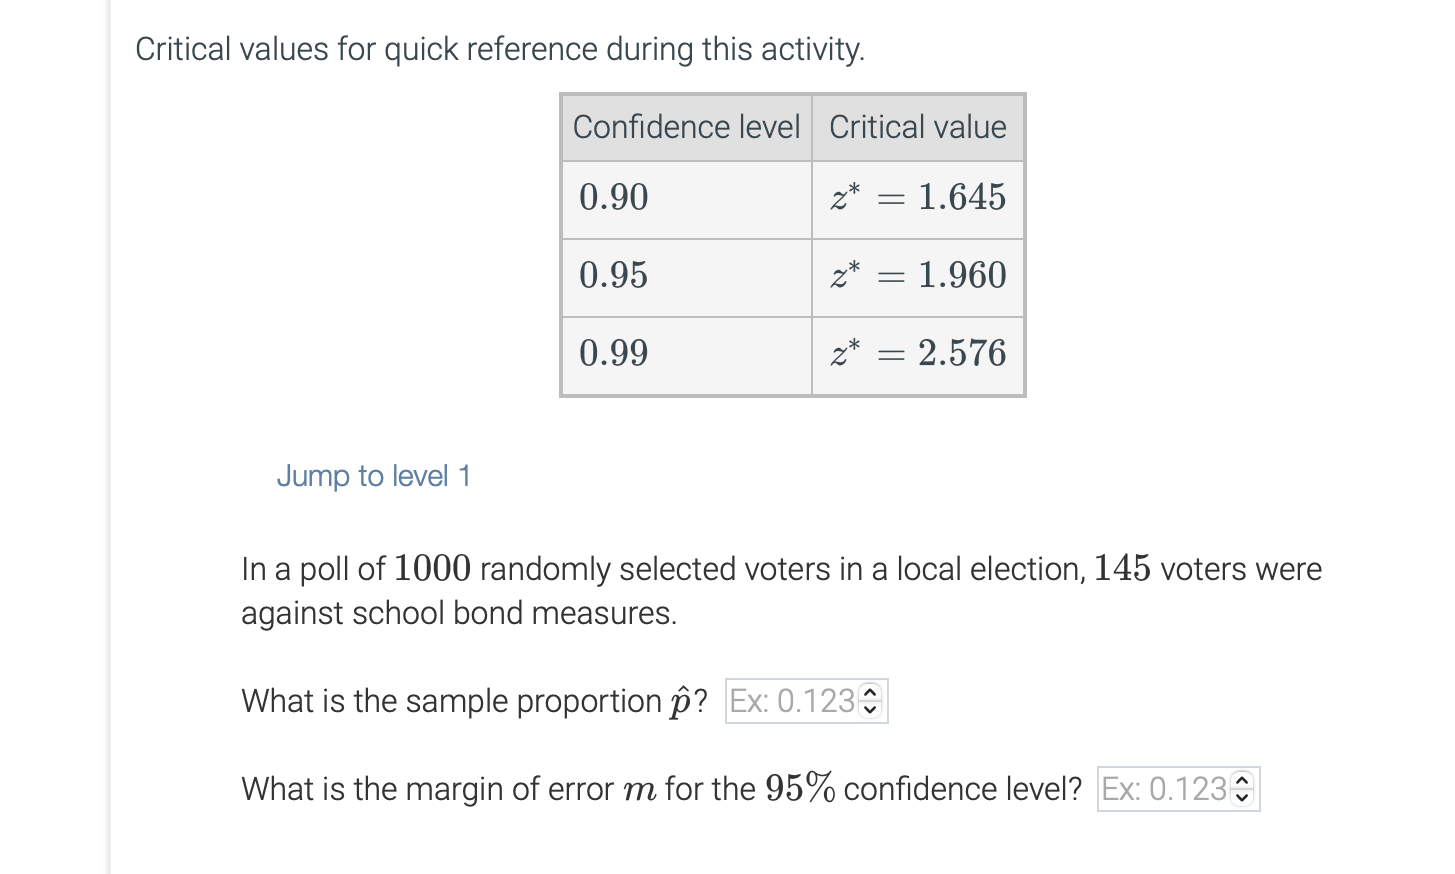1455x874 pixels.
Task: Click the z* = 1.645 critical value cell
Action: click(917, 198)
